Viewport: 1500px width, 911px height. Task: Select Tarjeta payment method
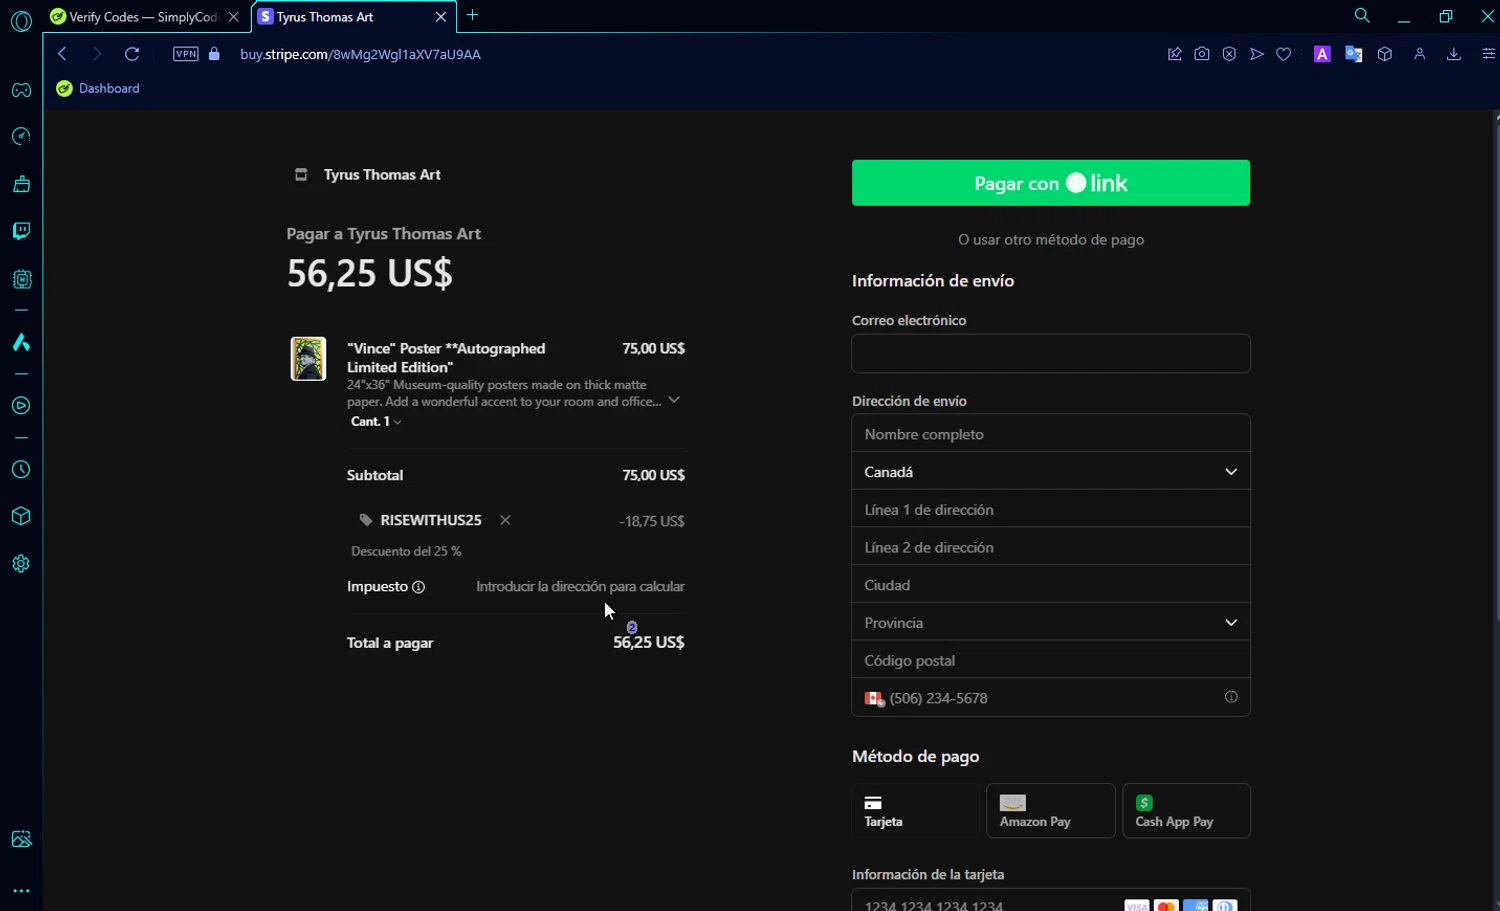pyautogui.click(x=915, y=811)
